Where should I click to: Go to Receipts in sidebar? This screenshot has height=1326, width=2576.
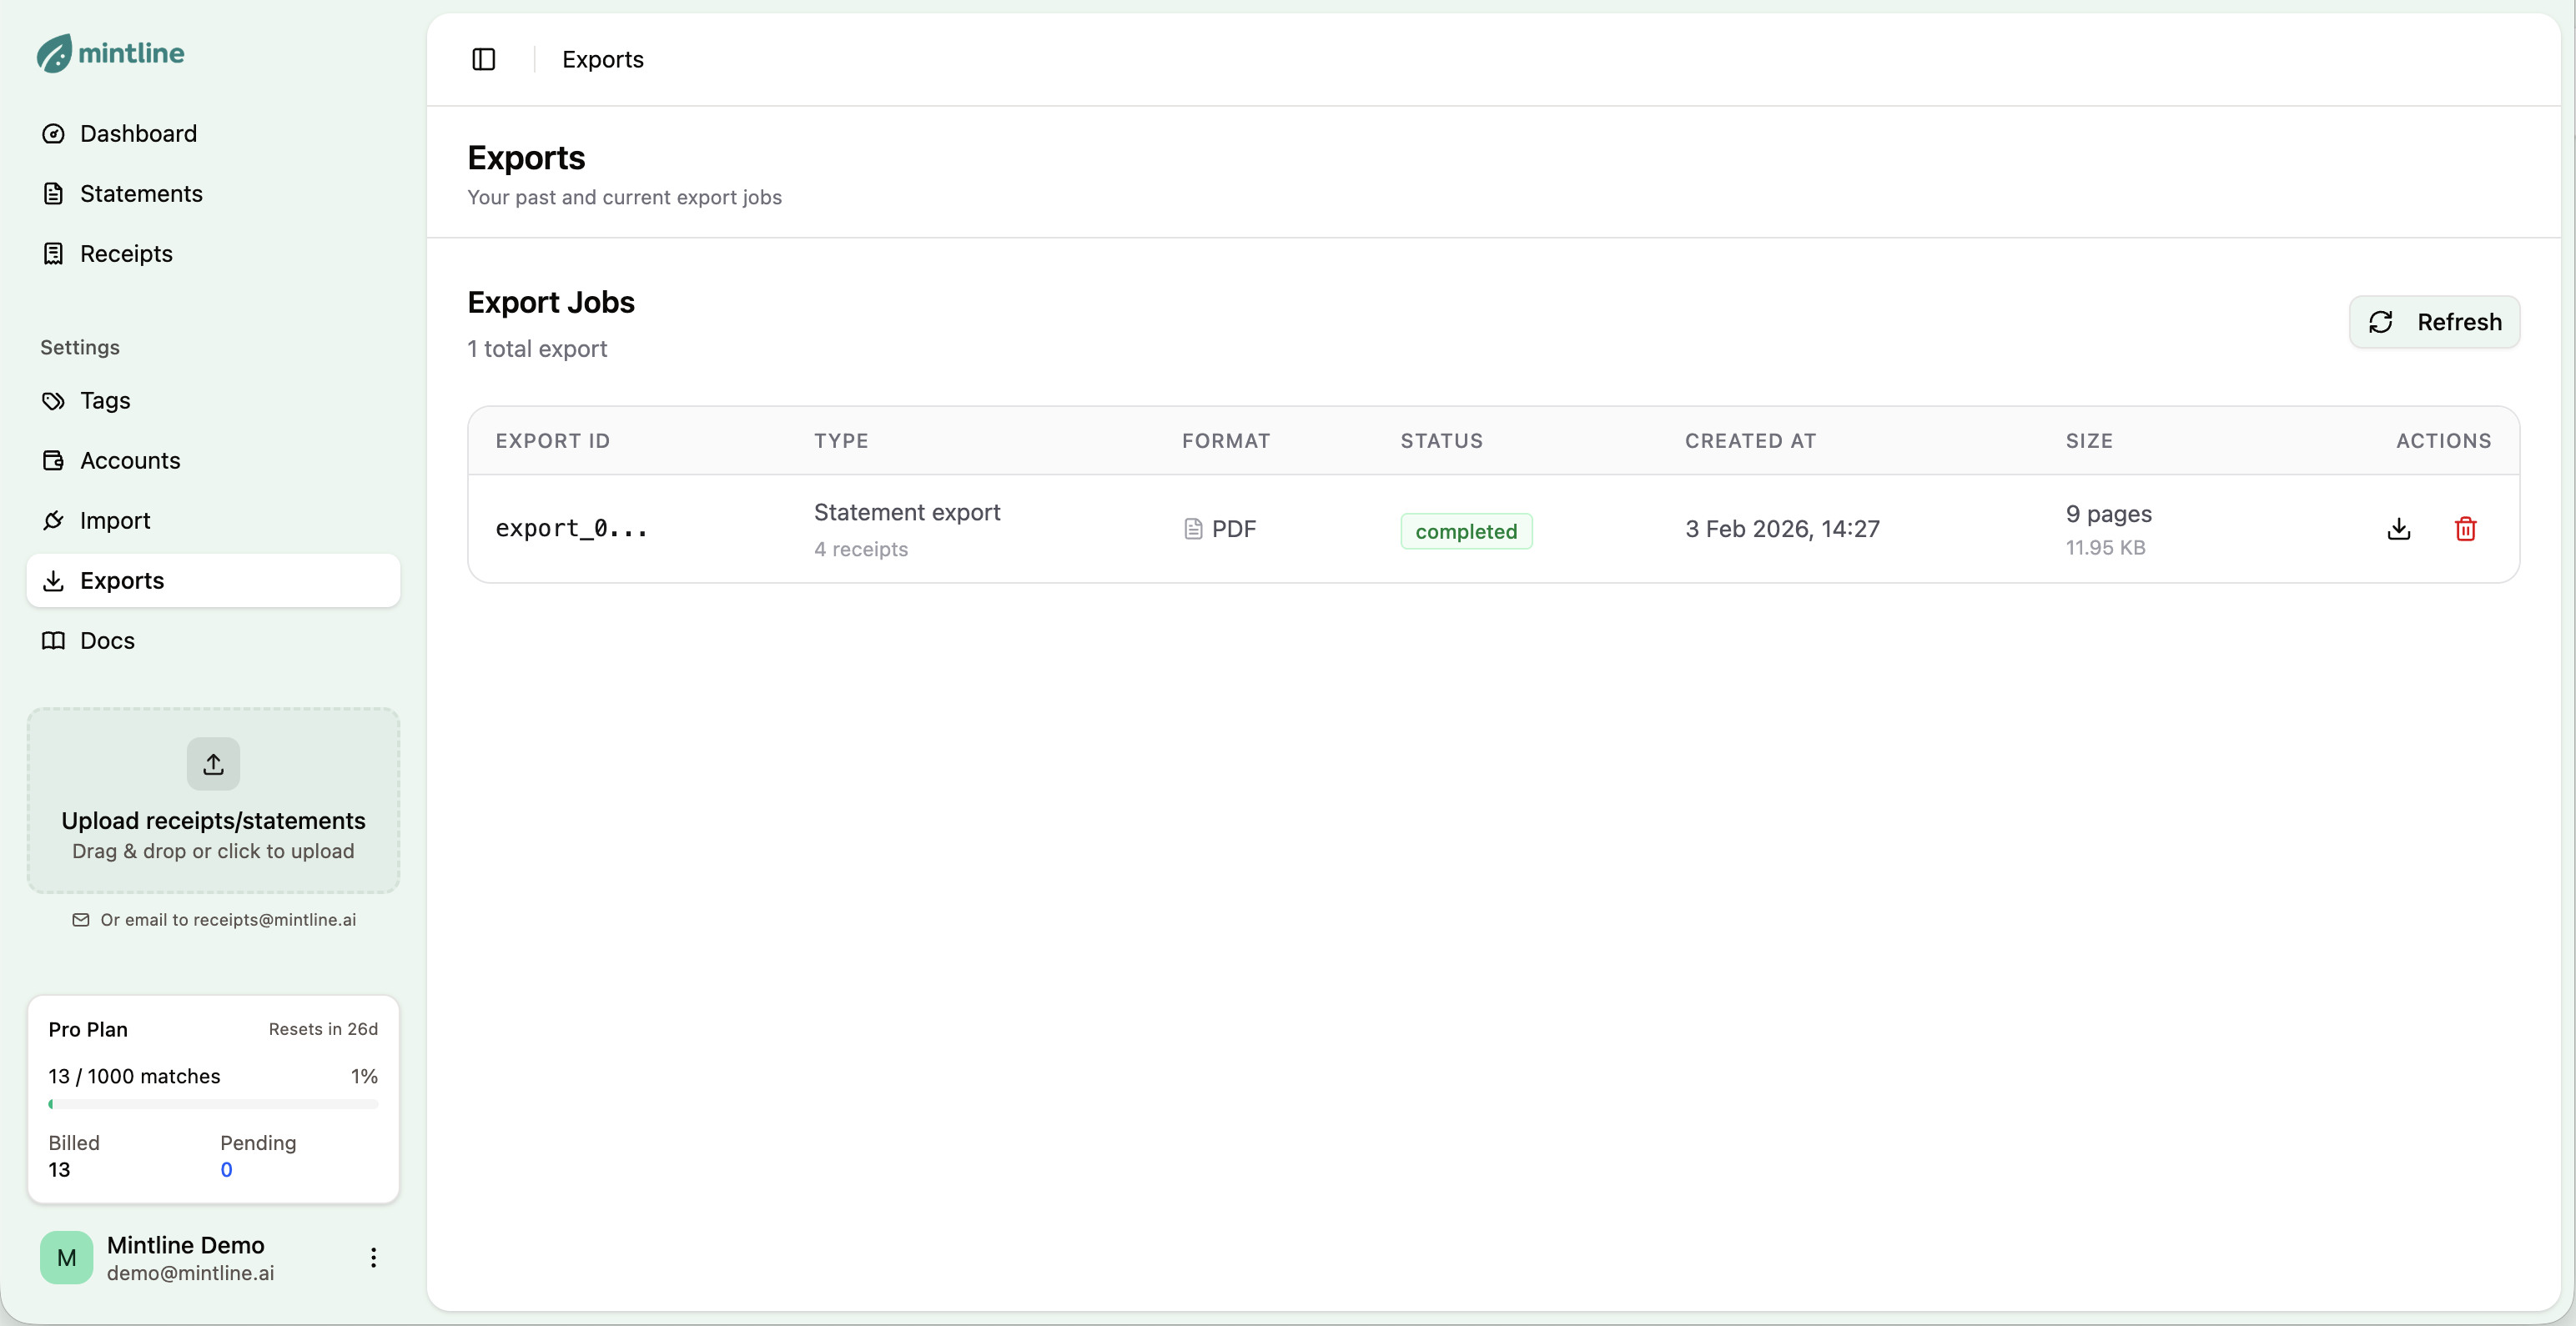(x=126, y=254)
